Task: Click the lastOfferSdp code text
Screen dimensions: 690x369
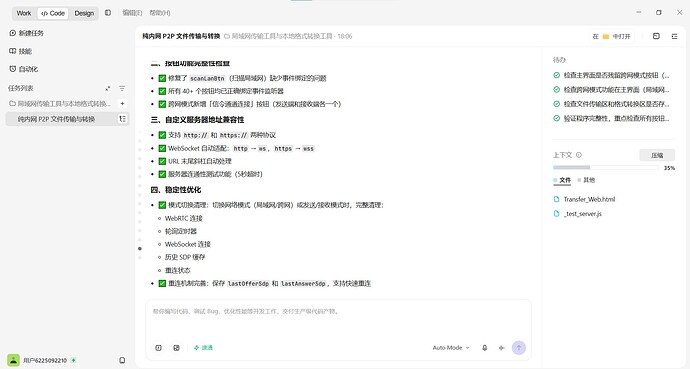Action: pos(248,284)
